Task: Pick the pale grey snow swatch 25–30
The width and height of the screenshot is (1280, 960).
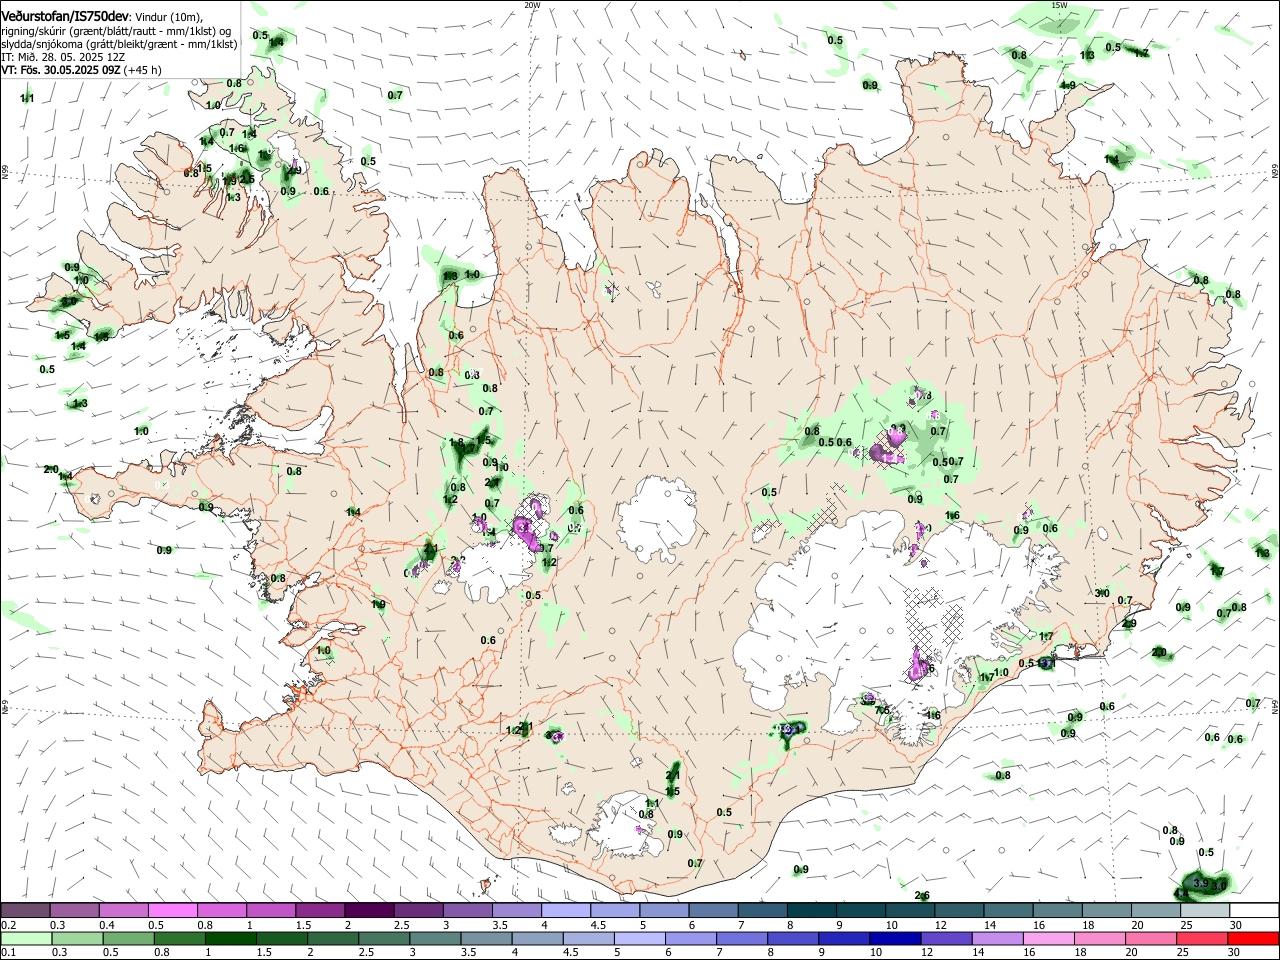Action: pos(1205,911)
